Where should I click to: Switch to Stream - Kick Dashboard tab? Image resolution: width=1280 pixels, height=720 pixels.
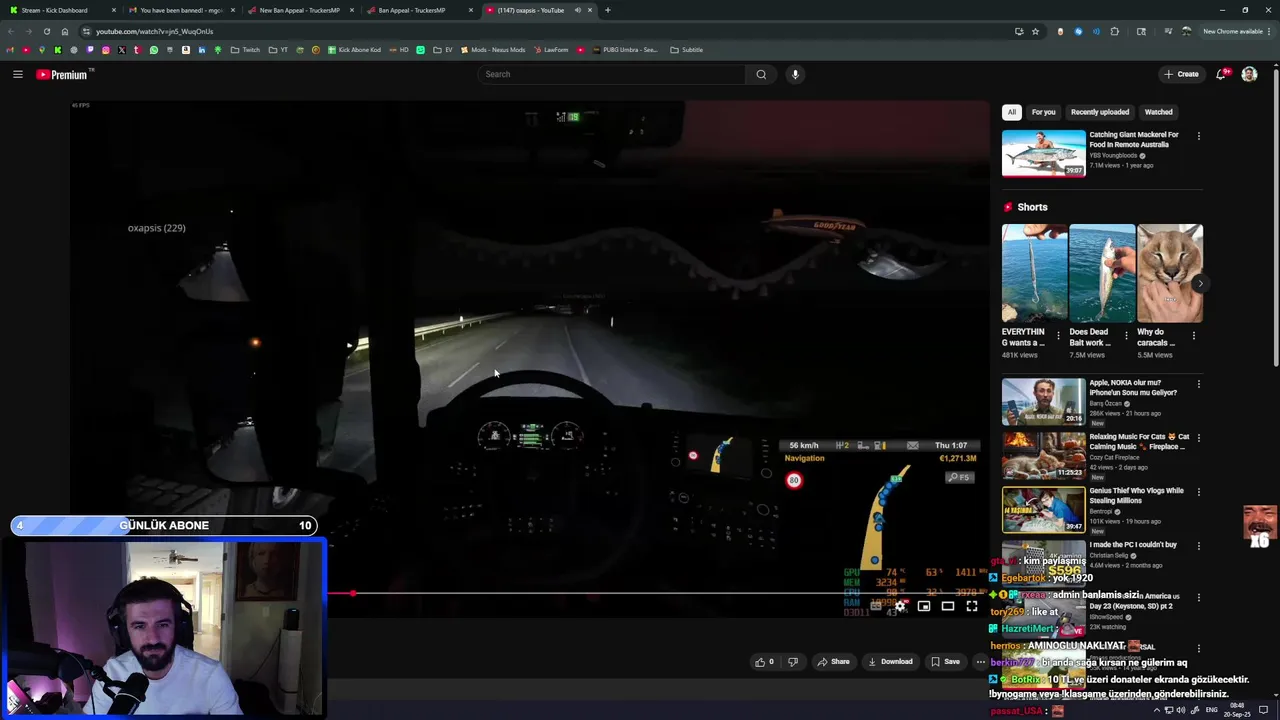[62, 10]
